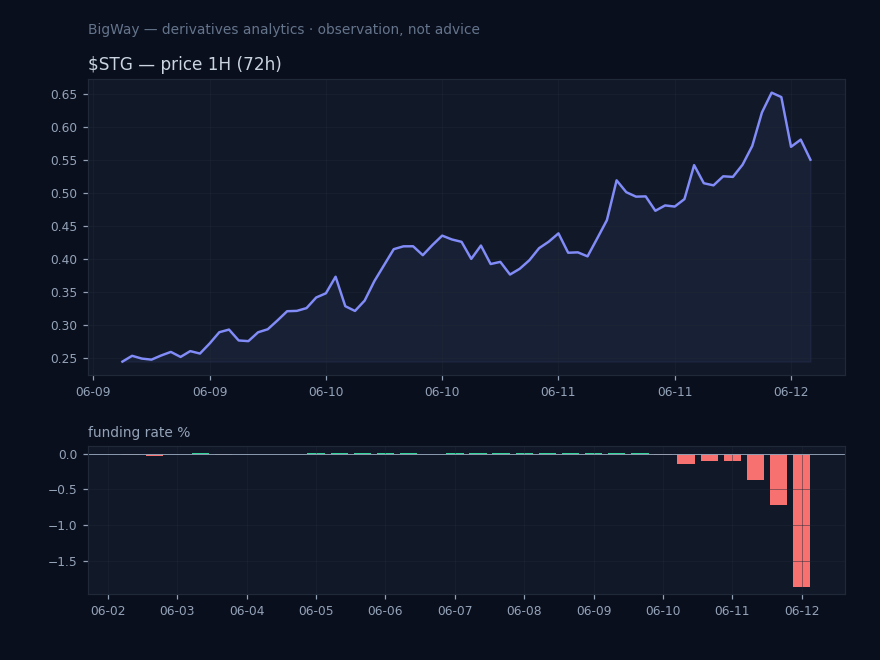Click the -1.5 funding axis label
Image resolution: width=880 pixels, height=660 pixels.
pos(62,562)
